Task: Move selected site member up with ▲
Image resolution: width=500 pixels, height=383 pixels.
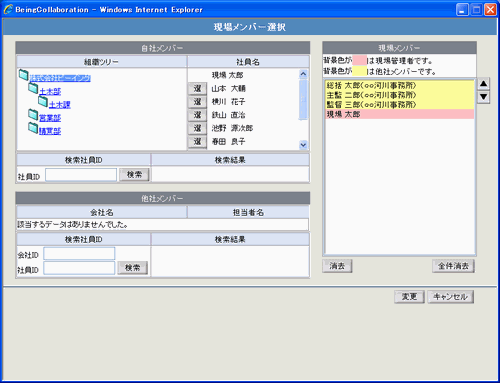Action: (x=483, y=84)
